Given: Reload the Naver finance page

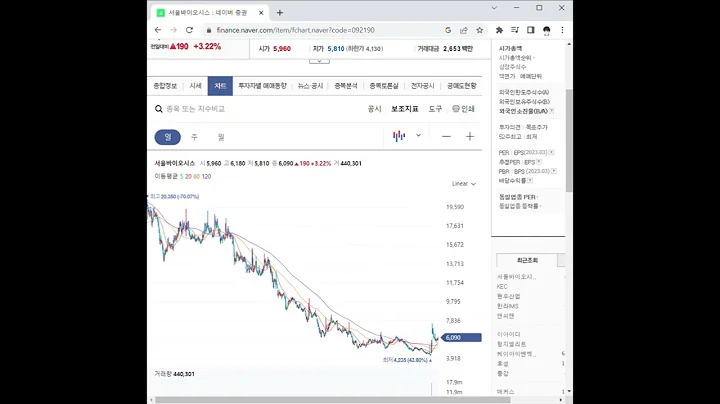Looking at the screenshot, I should [189, 30].
